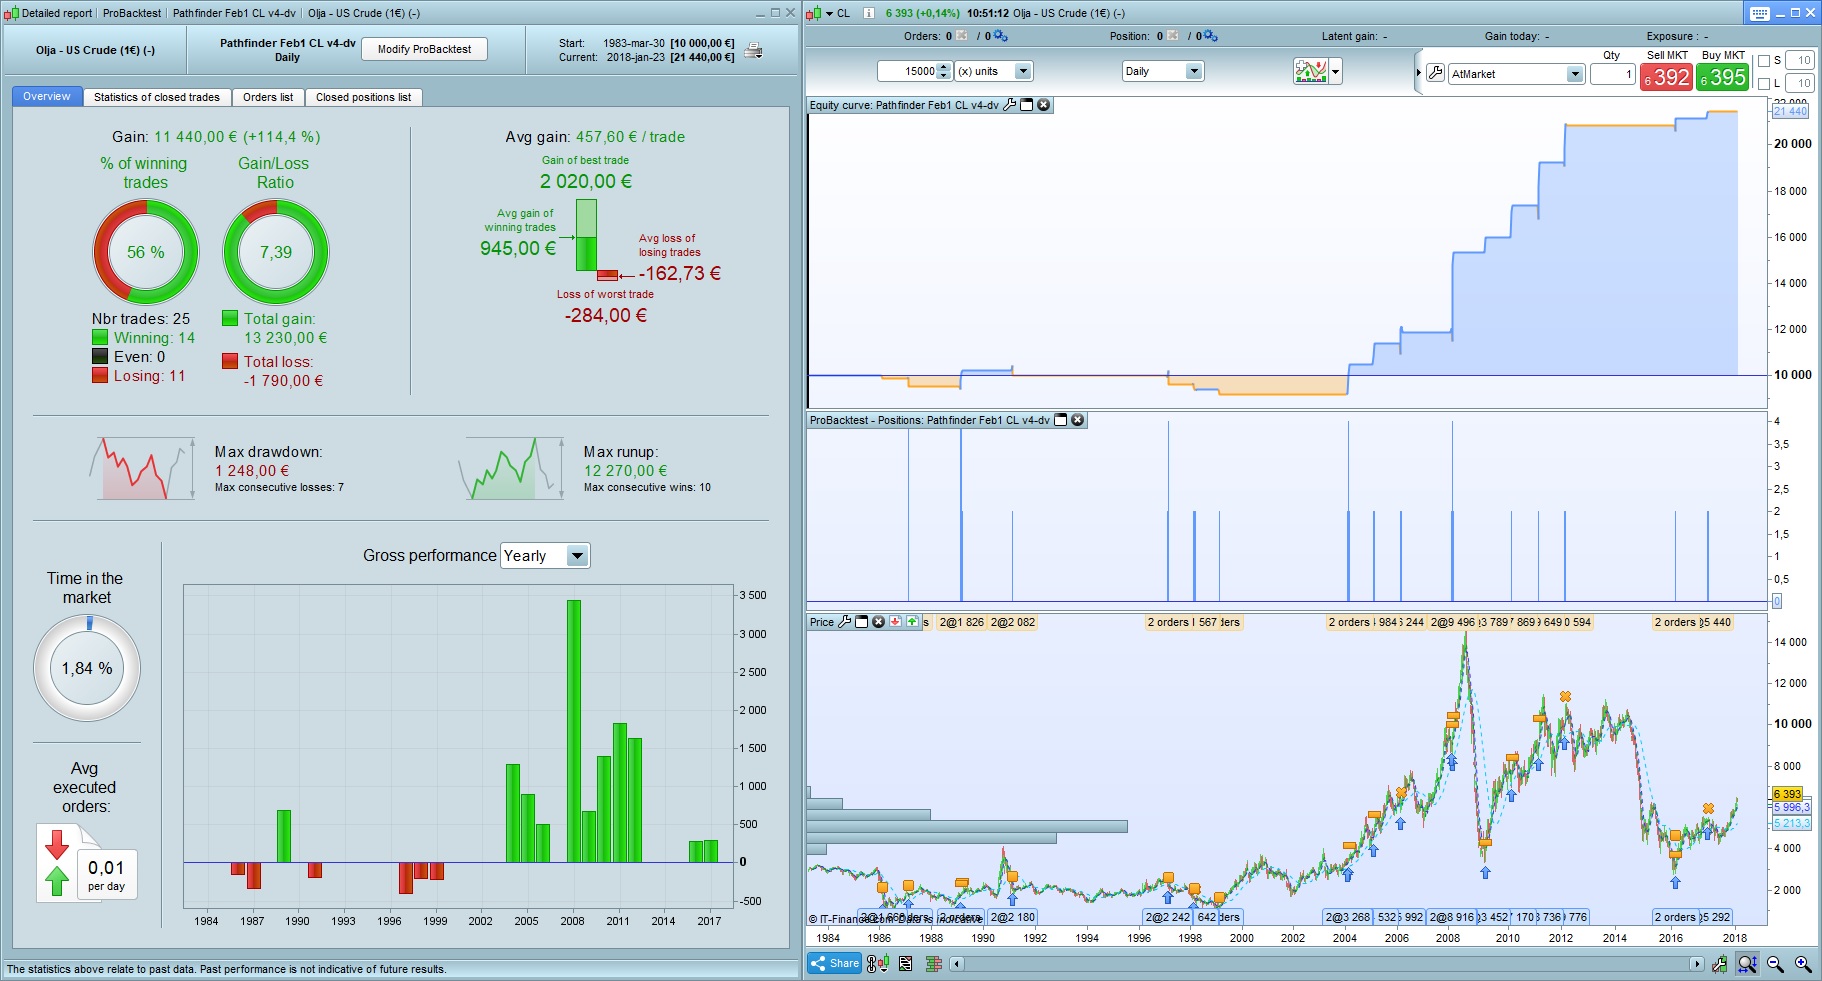Toggle the L limit checkbox

pos(1764,83)
